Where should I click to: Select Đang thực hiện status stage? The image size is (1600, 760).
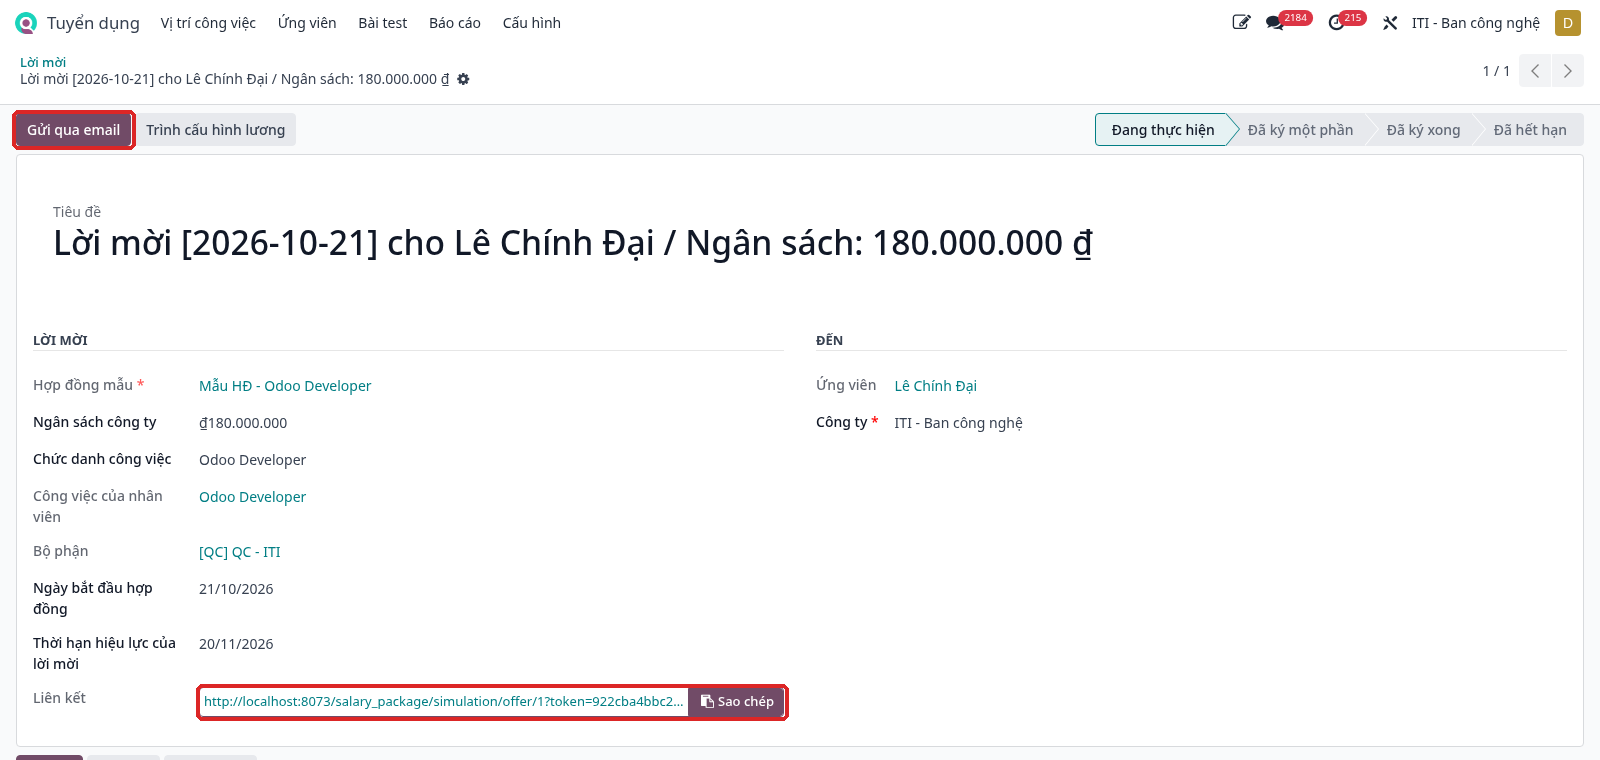click(1162, 130)
